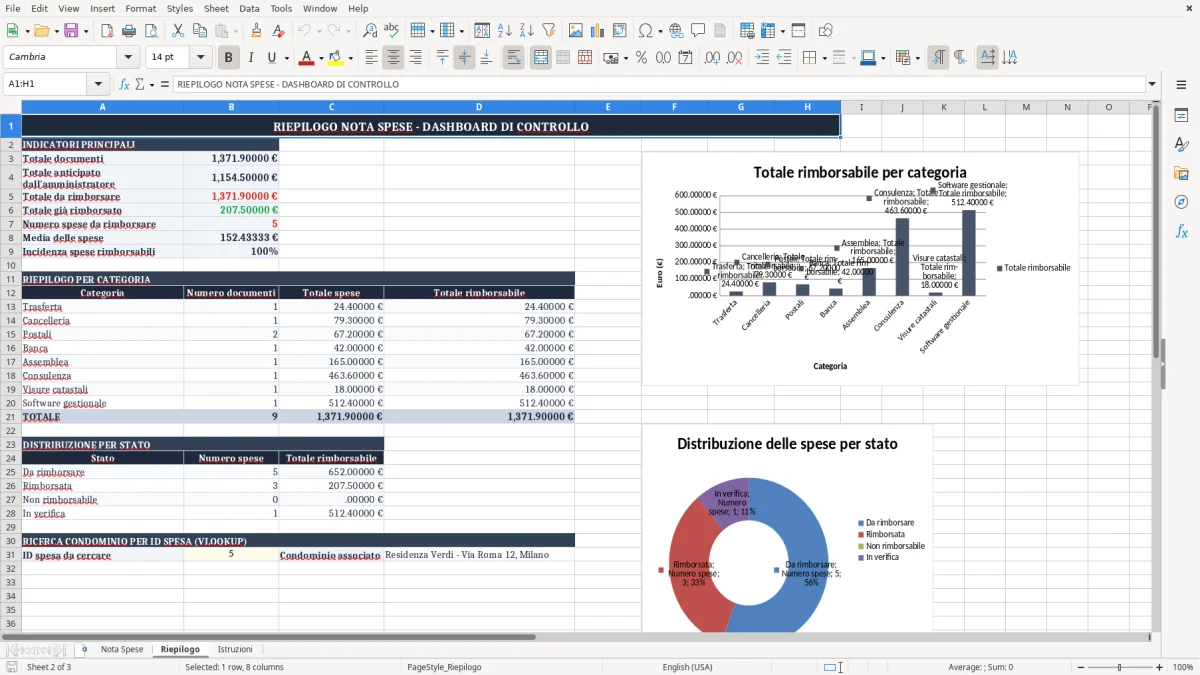Click Export as PDF icon
The image size is (1200, 675).
pos(109,31)
